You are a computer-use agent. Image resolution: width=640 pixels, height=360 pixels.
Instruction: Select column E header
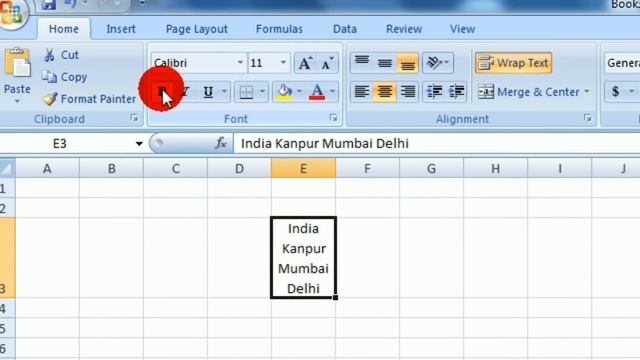click(303, 168)
